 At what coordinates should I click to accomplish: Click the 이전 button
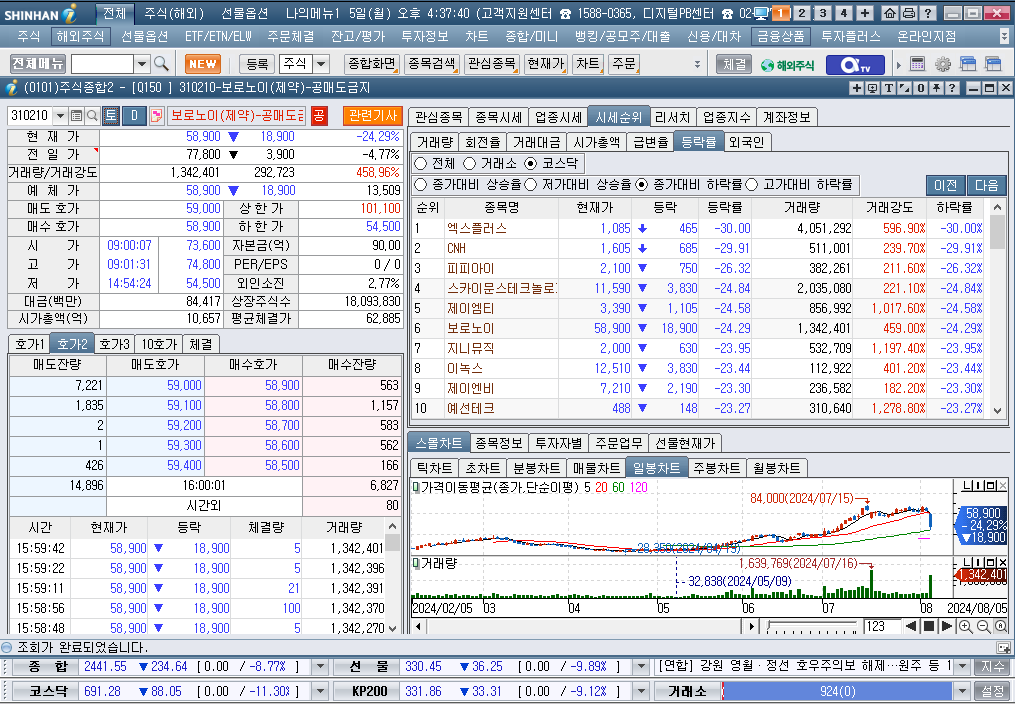click(945, 185)
